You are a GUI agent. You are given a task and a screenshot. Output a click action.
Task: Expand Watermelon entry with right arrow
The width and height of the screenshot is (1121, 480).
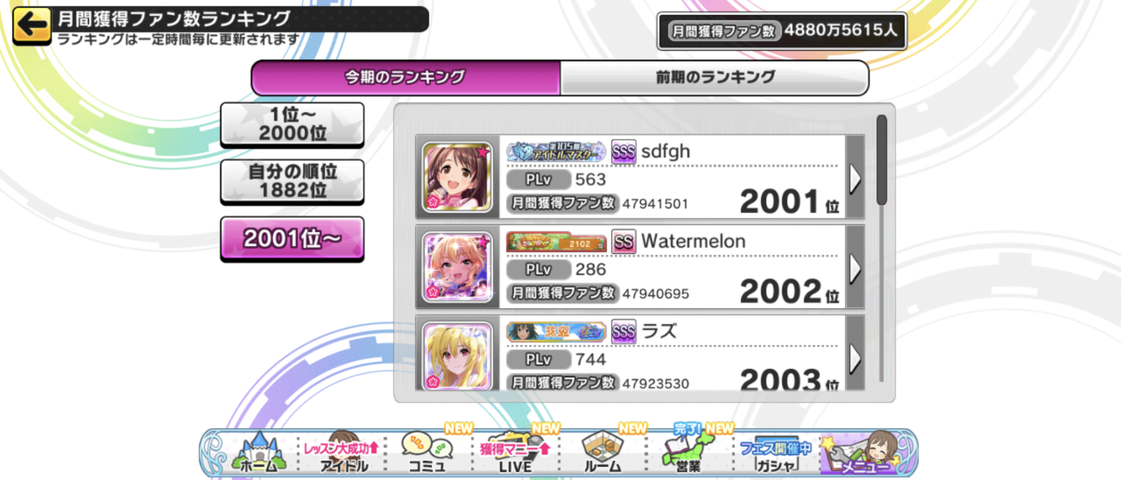pyautogui.click(x=854, y=268)
